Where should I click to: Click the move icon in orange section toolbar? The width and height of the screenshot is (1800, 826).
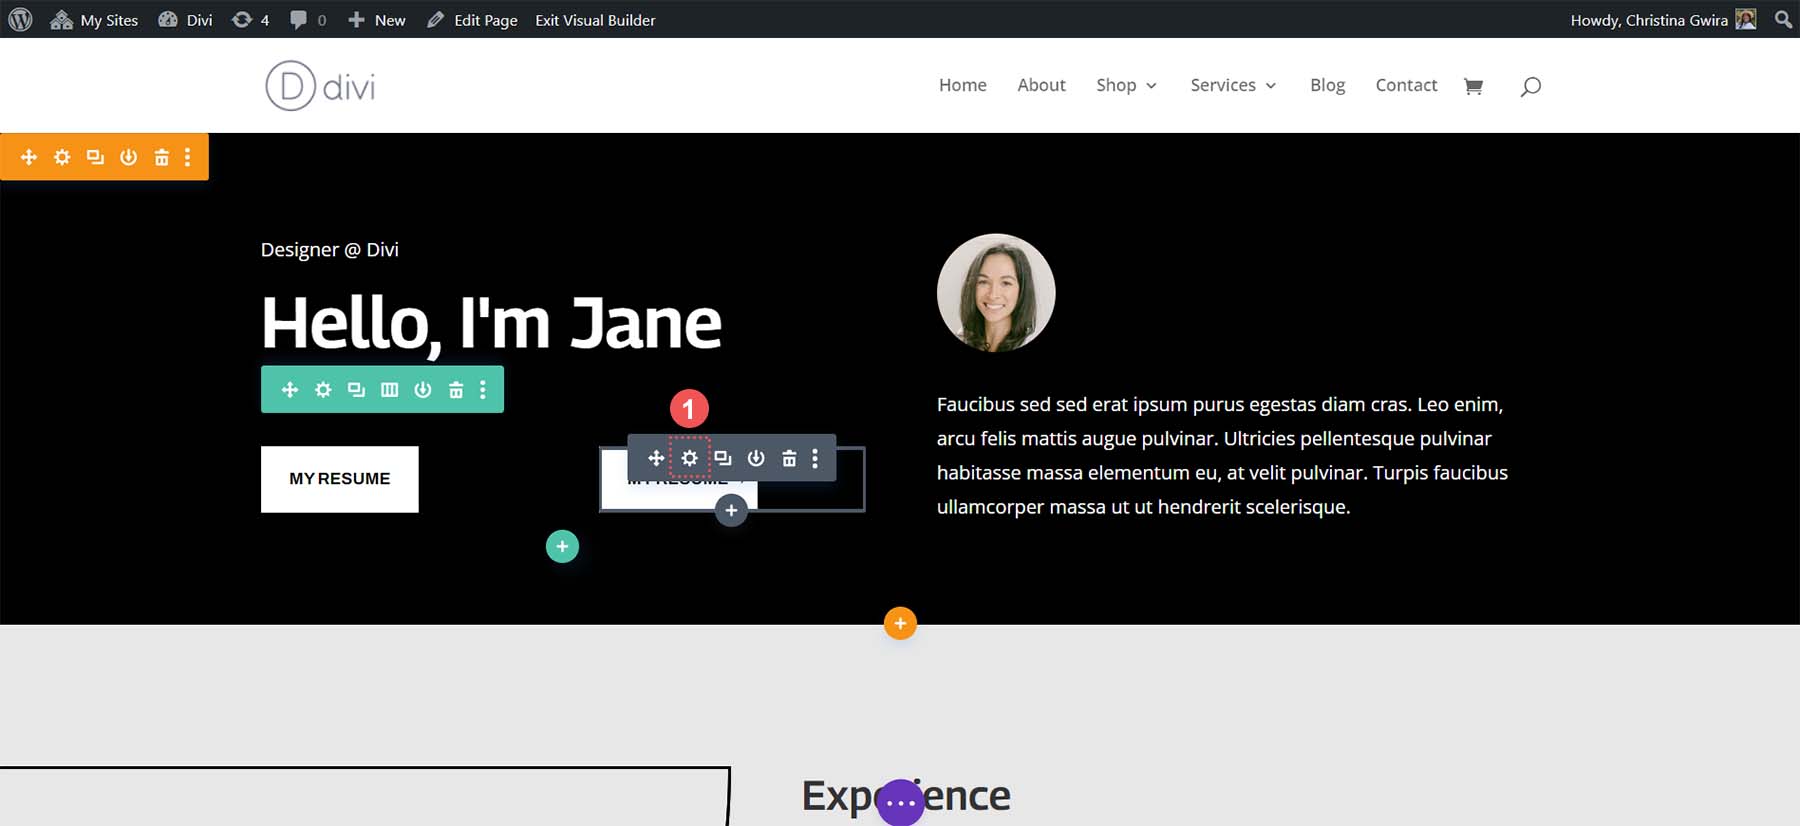point(29,157)
